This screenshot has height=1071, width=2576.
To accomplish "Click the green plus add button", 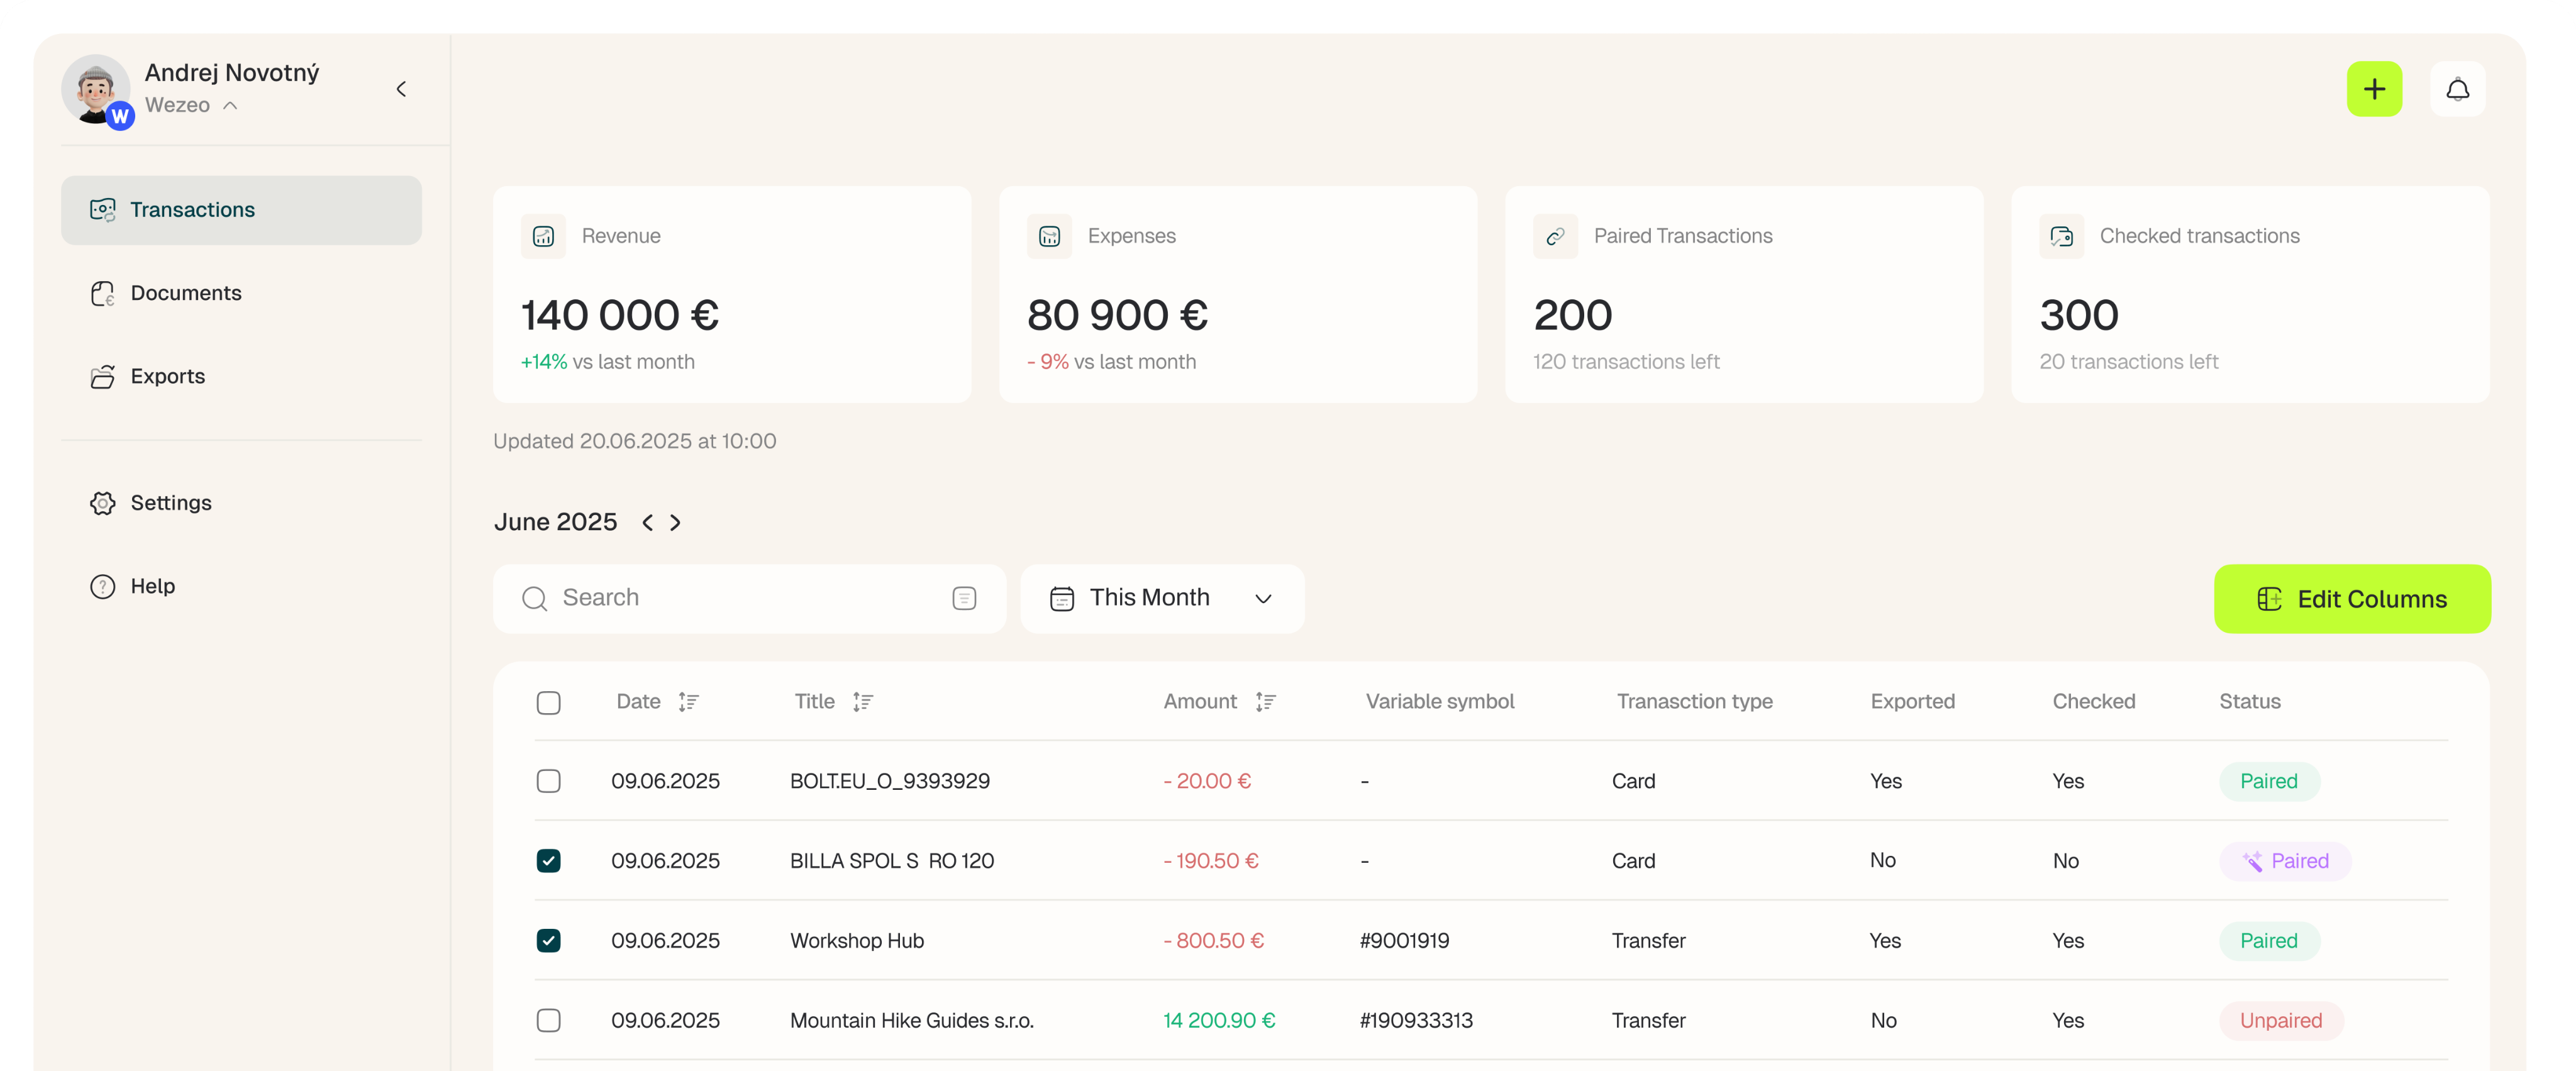I will 2373,89.
